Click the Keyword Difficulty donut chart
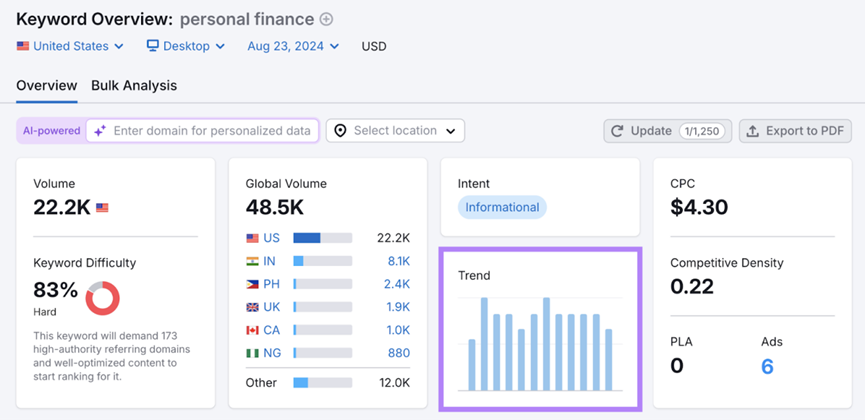 click(102, 298)
